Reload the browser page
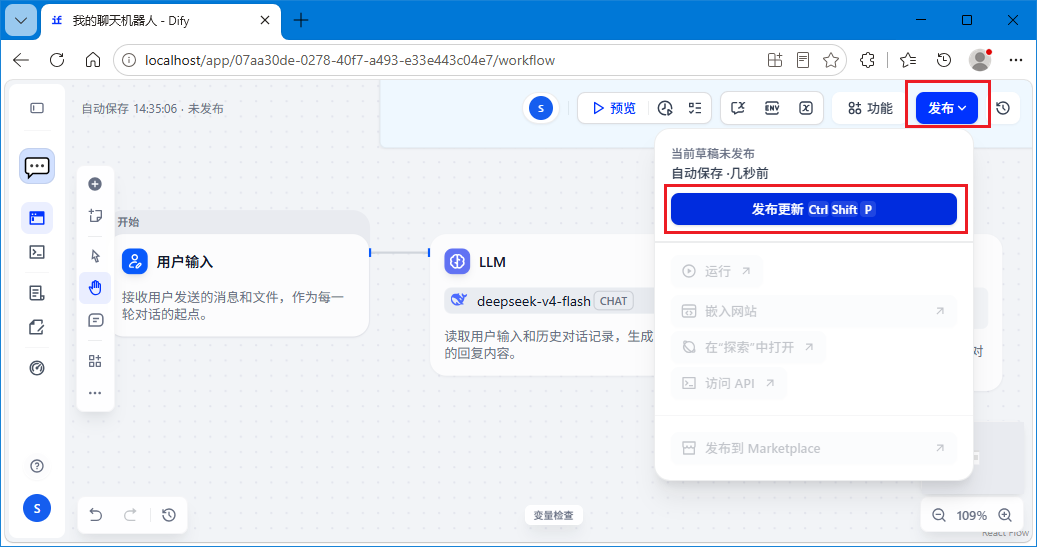The width and height of the screenshot is (1037, 547). tap(58, 60)
